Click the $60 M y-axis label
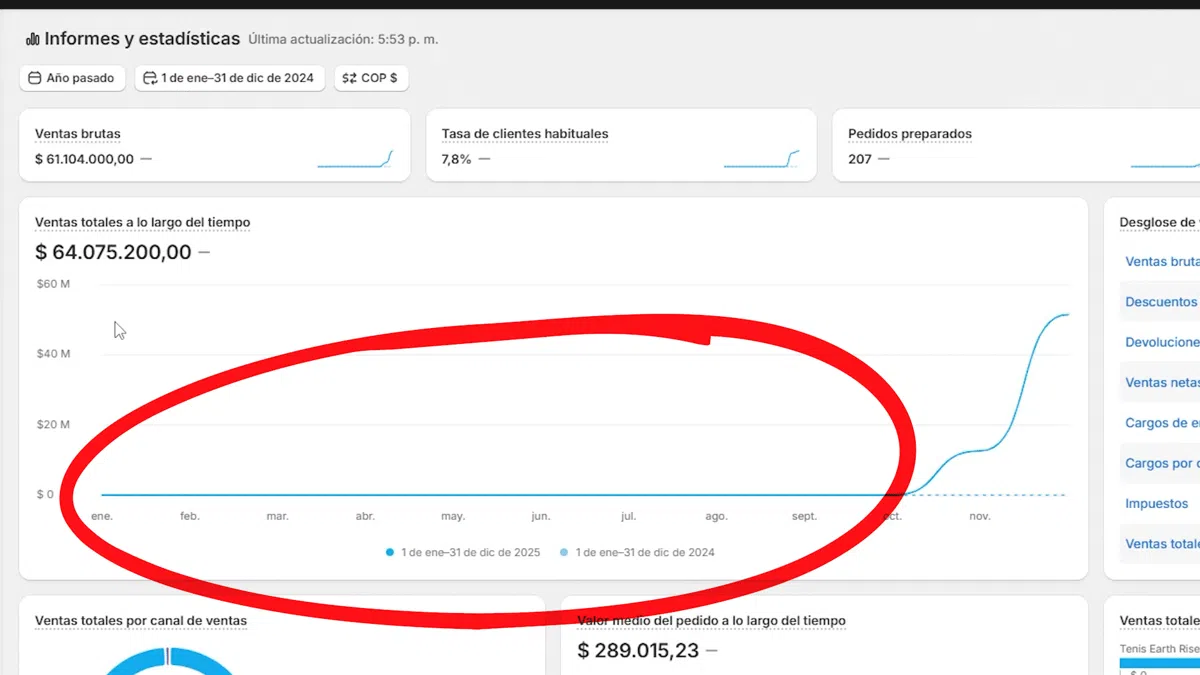Image resolution: width=1200 pixels, height=675 pixels. click(53, 284)
